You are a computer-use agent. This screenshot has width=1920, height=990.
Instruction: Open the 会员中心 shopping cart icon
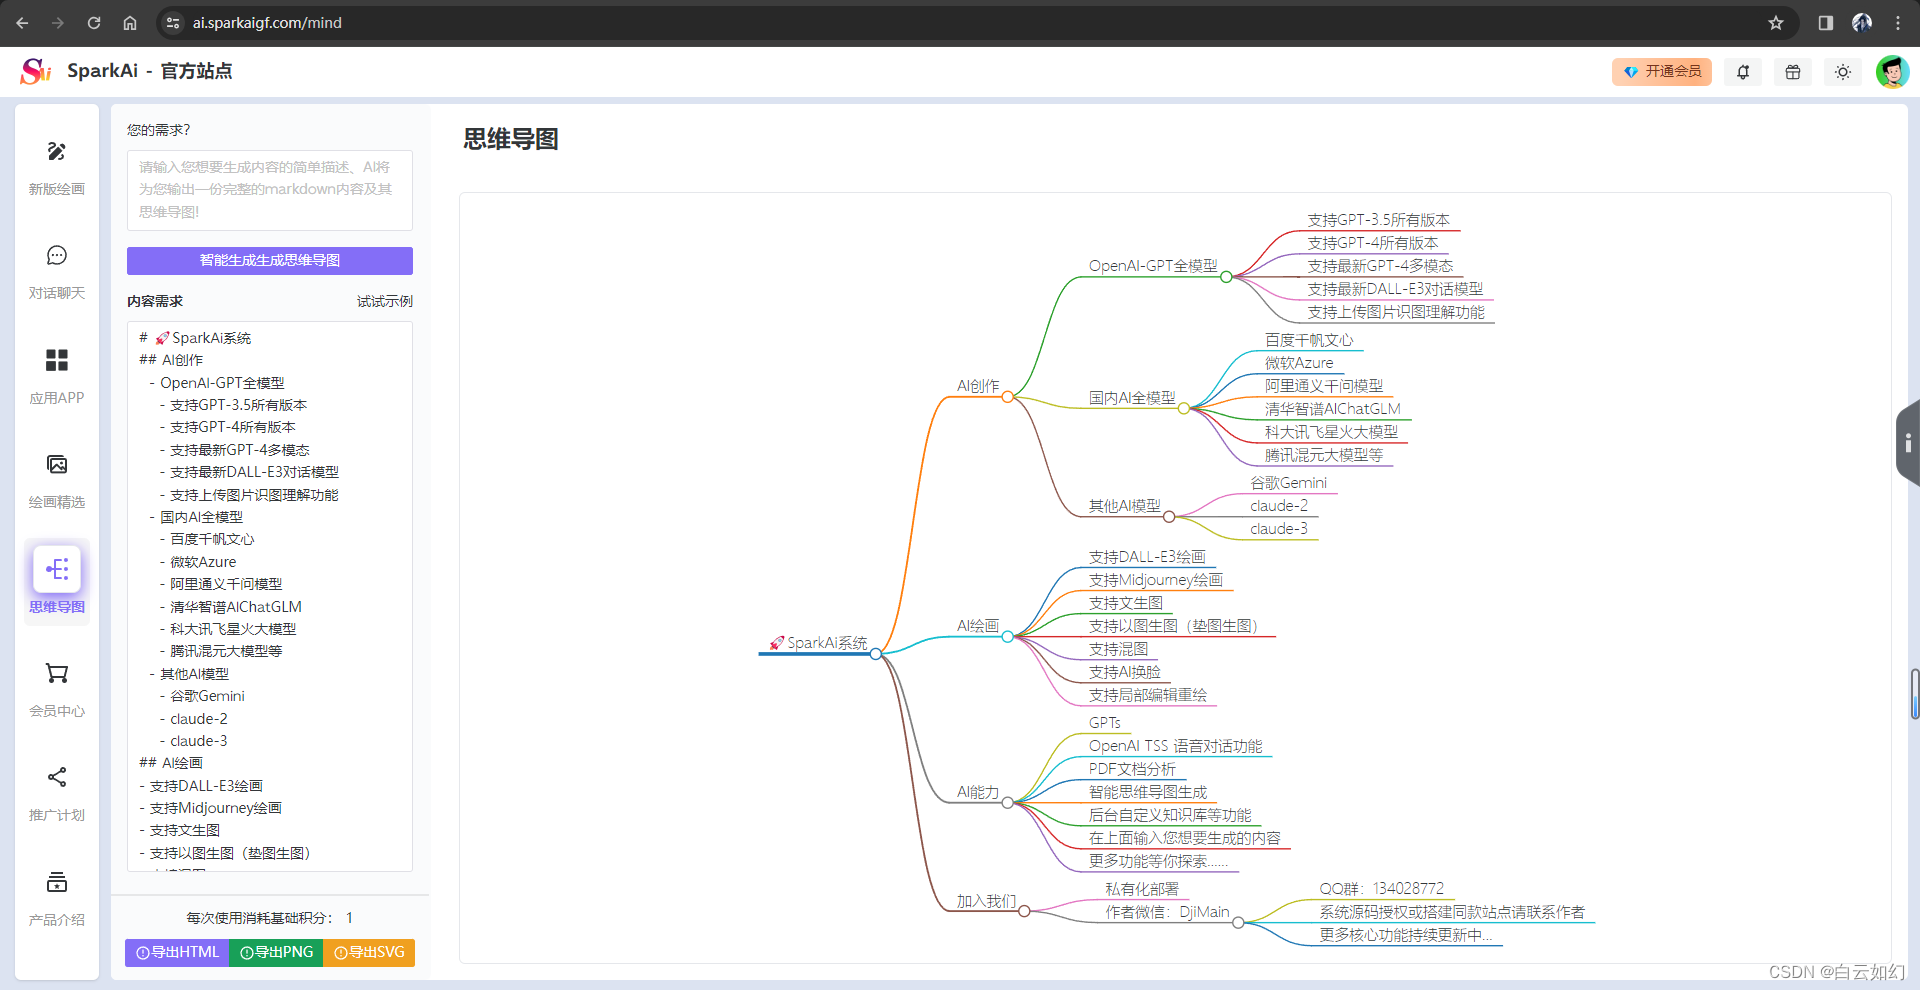[57, 674]
